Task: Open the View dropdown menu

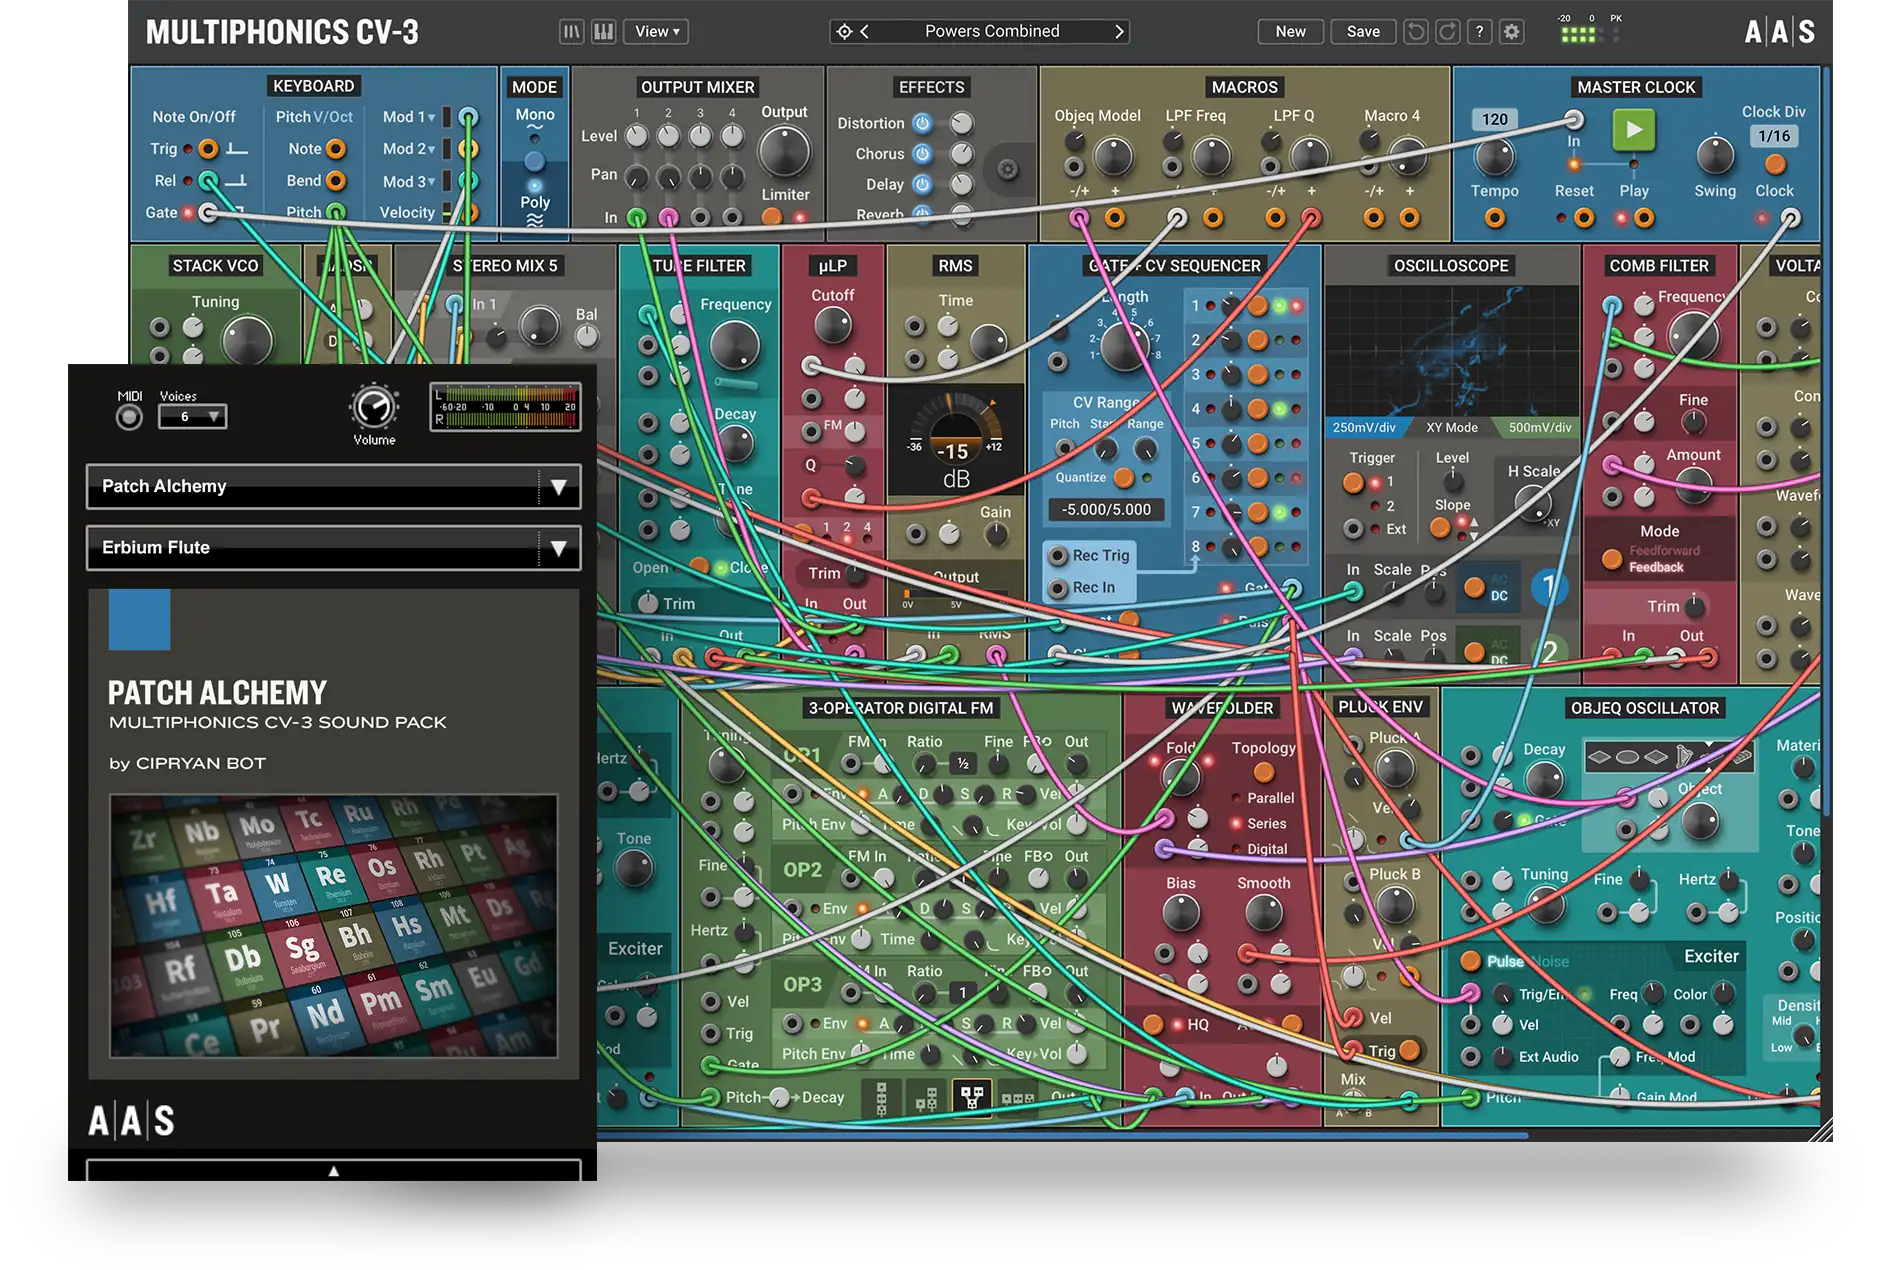Action: coord(656,32)
